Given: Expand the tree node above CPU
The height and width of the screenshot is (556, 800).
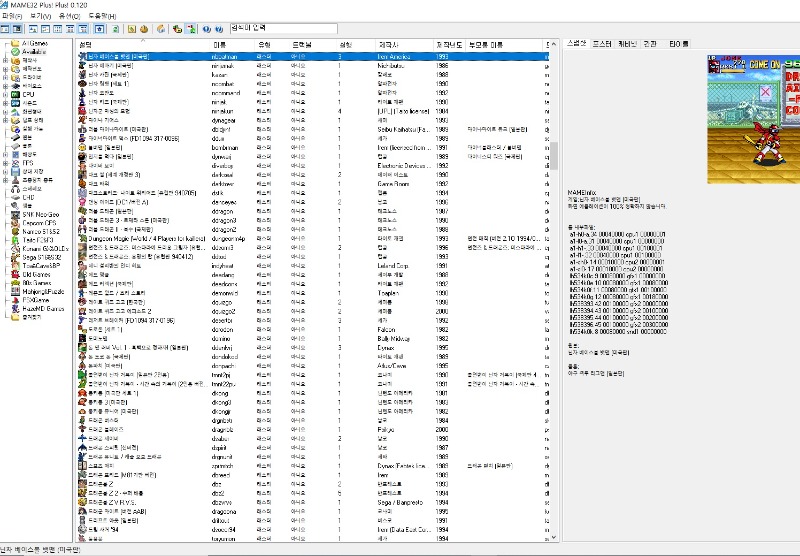Looking at the screenshot, I should (6, 86).
